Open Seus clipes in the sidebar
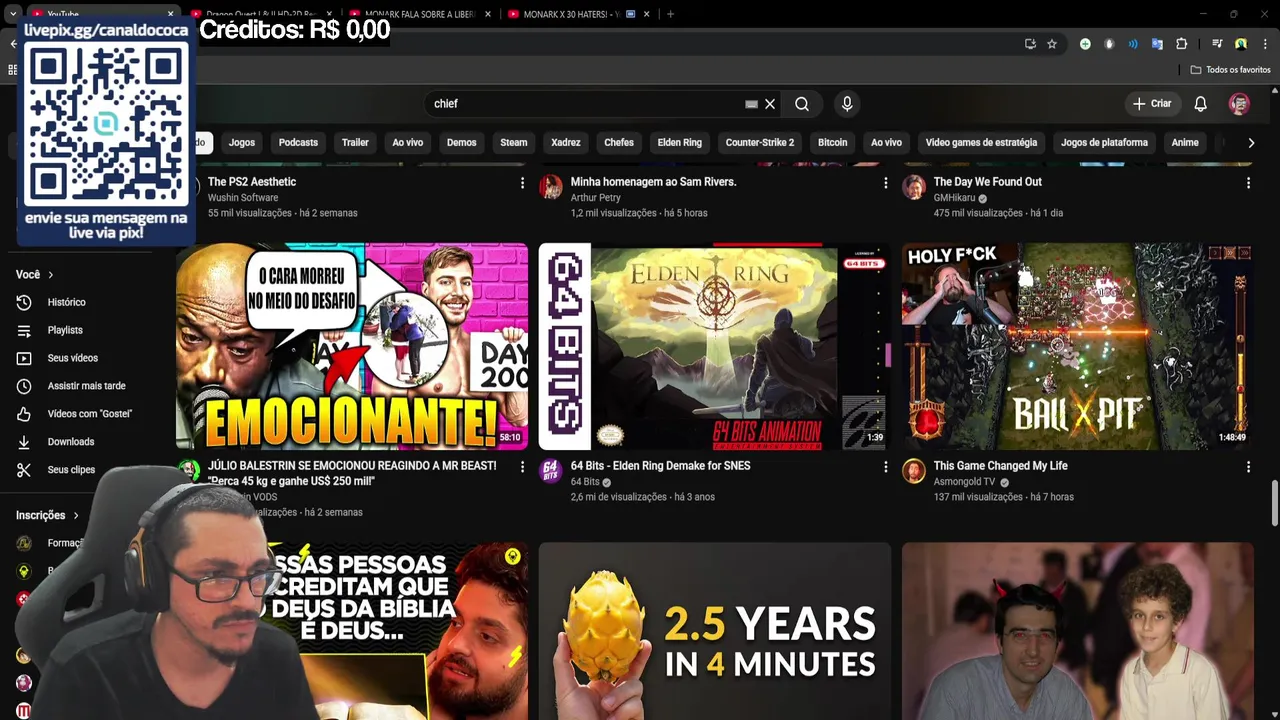 tap(71, 470)
